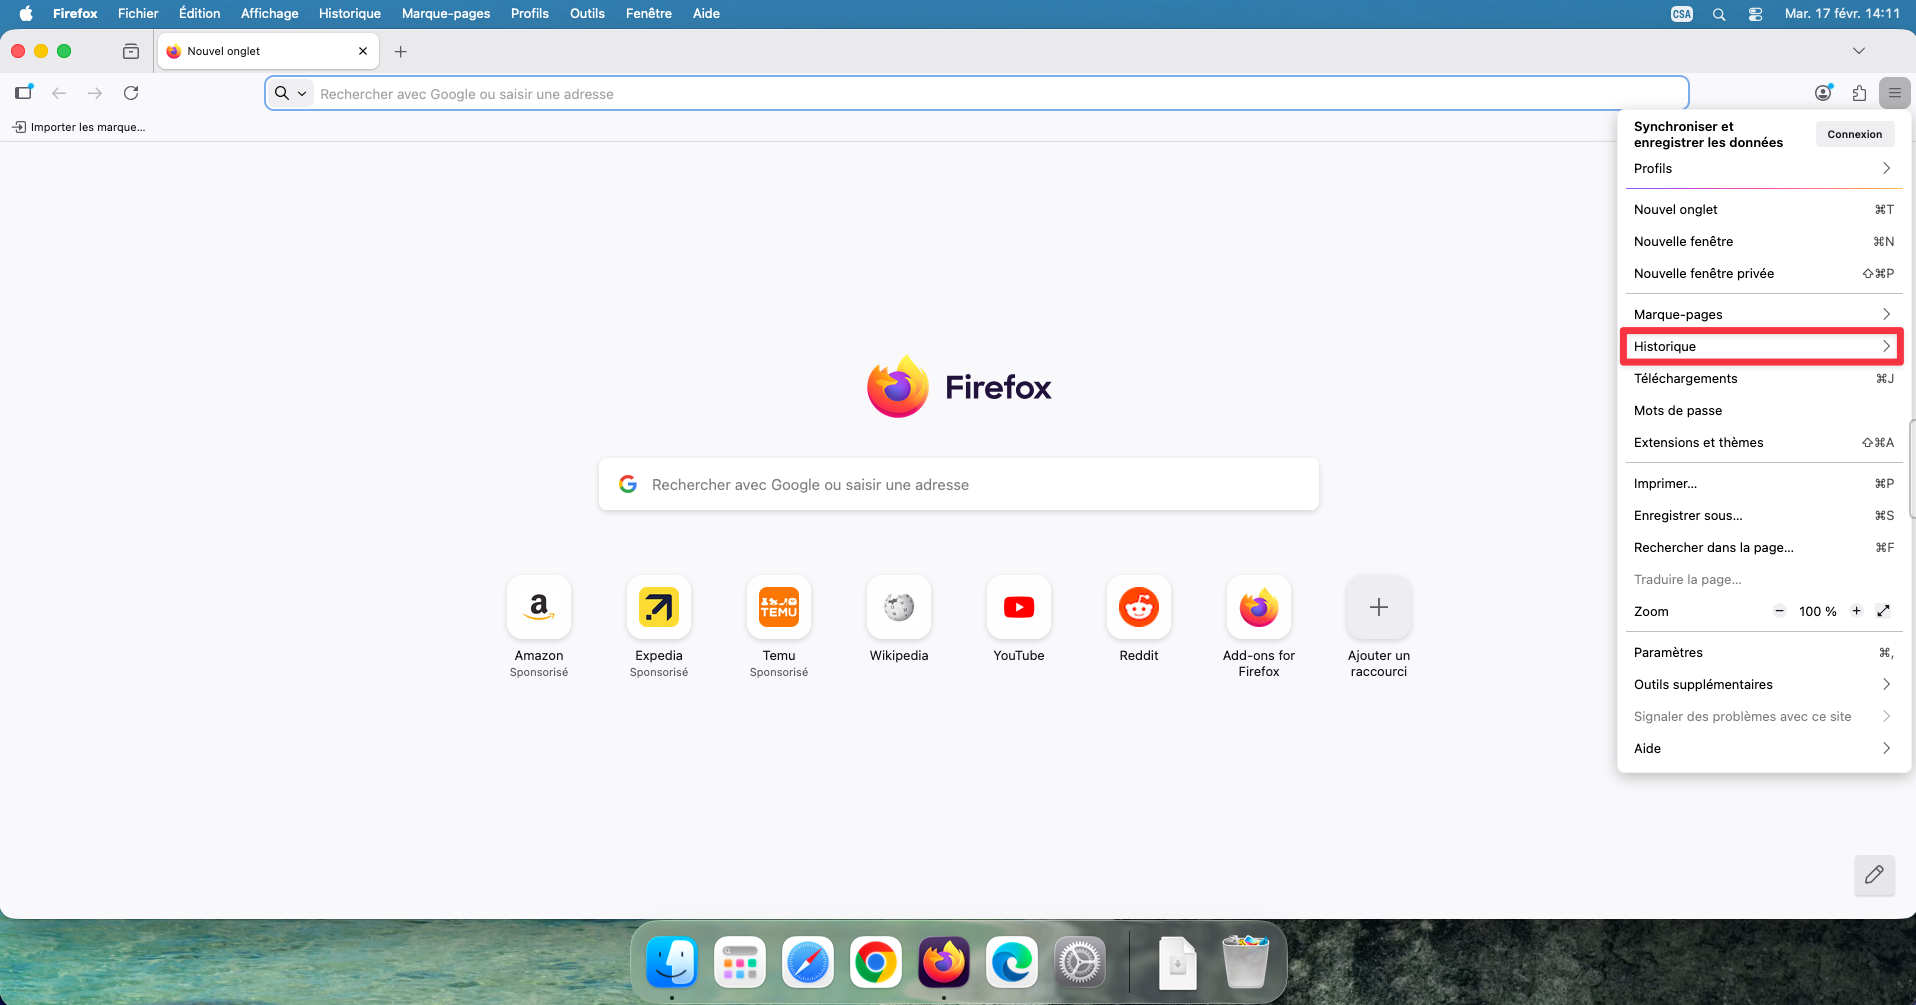The image size is (1916, 1005).
Task: Reset zoom by clicking 100 %
Action: tap(1818, 611)
